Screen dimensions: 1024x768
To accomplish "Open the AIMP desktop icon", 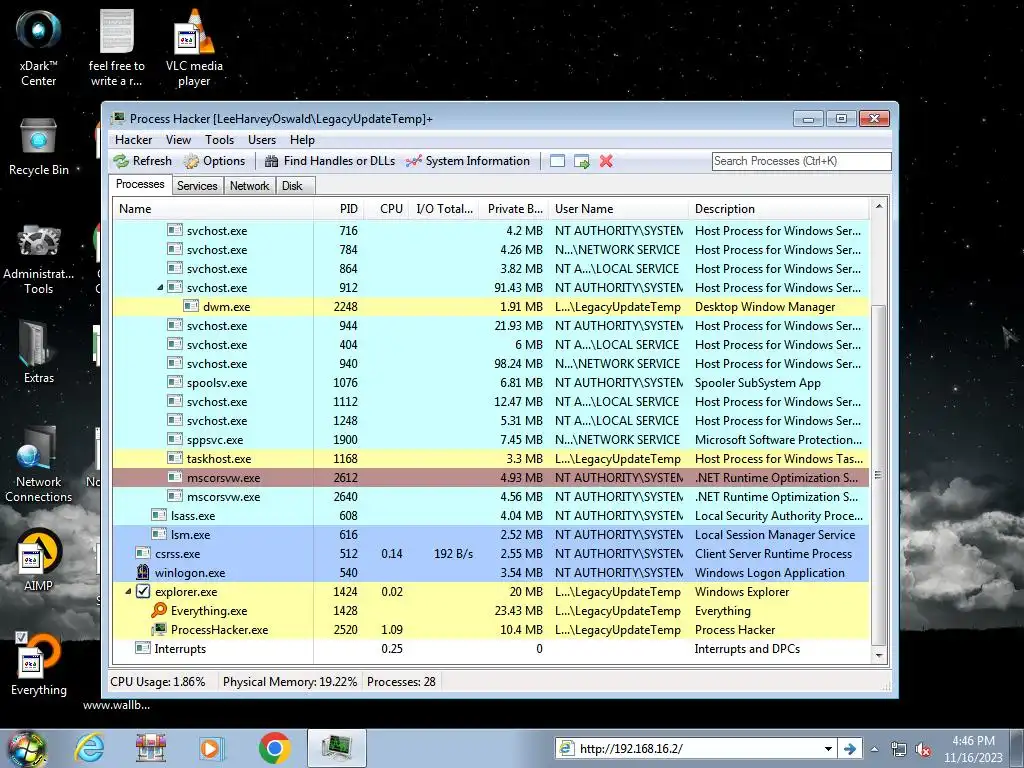I will click(x=39, y=560).
